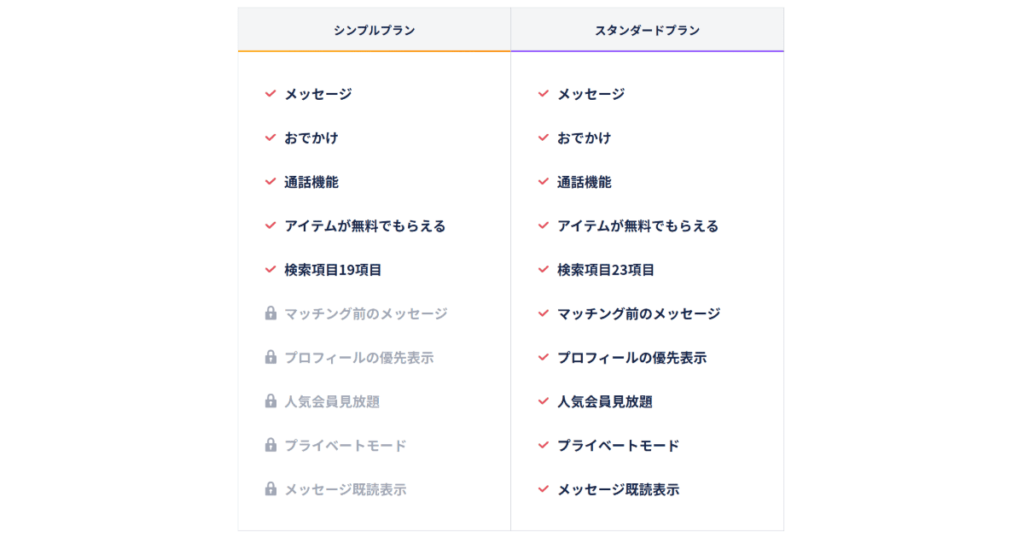
Task: Click locked マッチング前のメッセージ text in simple plan
Action: [366, 313]
